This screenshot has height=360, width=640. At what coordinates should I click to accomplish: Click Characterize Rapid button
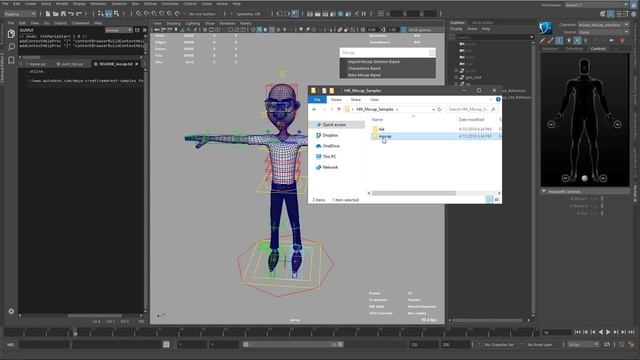[x=364, y=68]
